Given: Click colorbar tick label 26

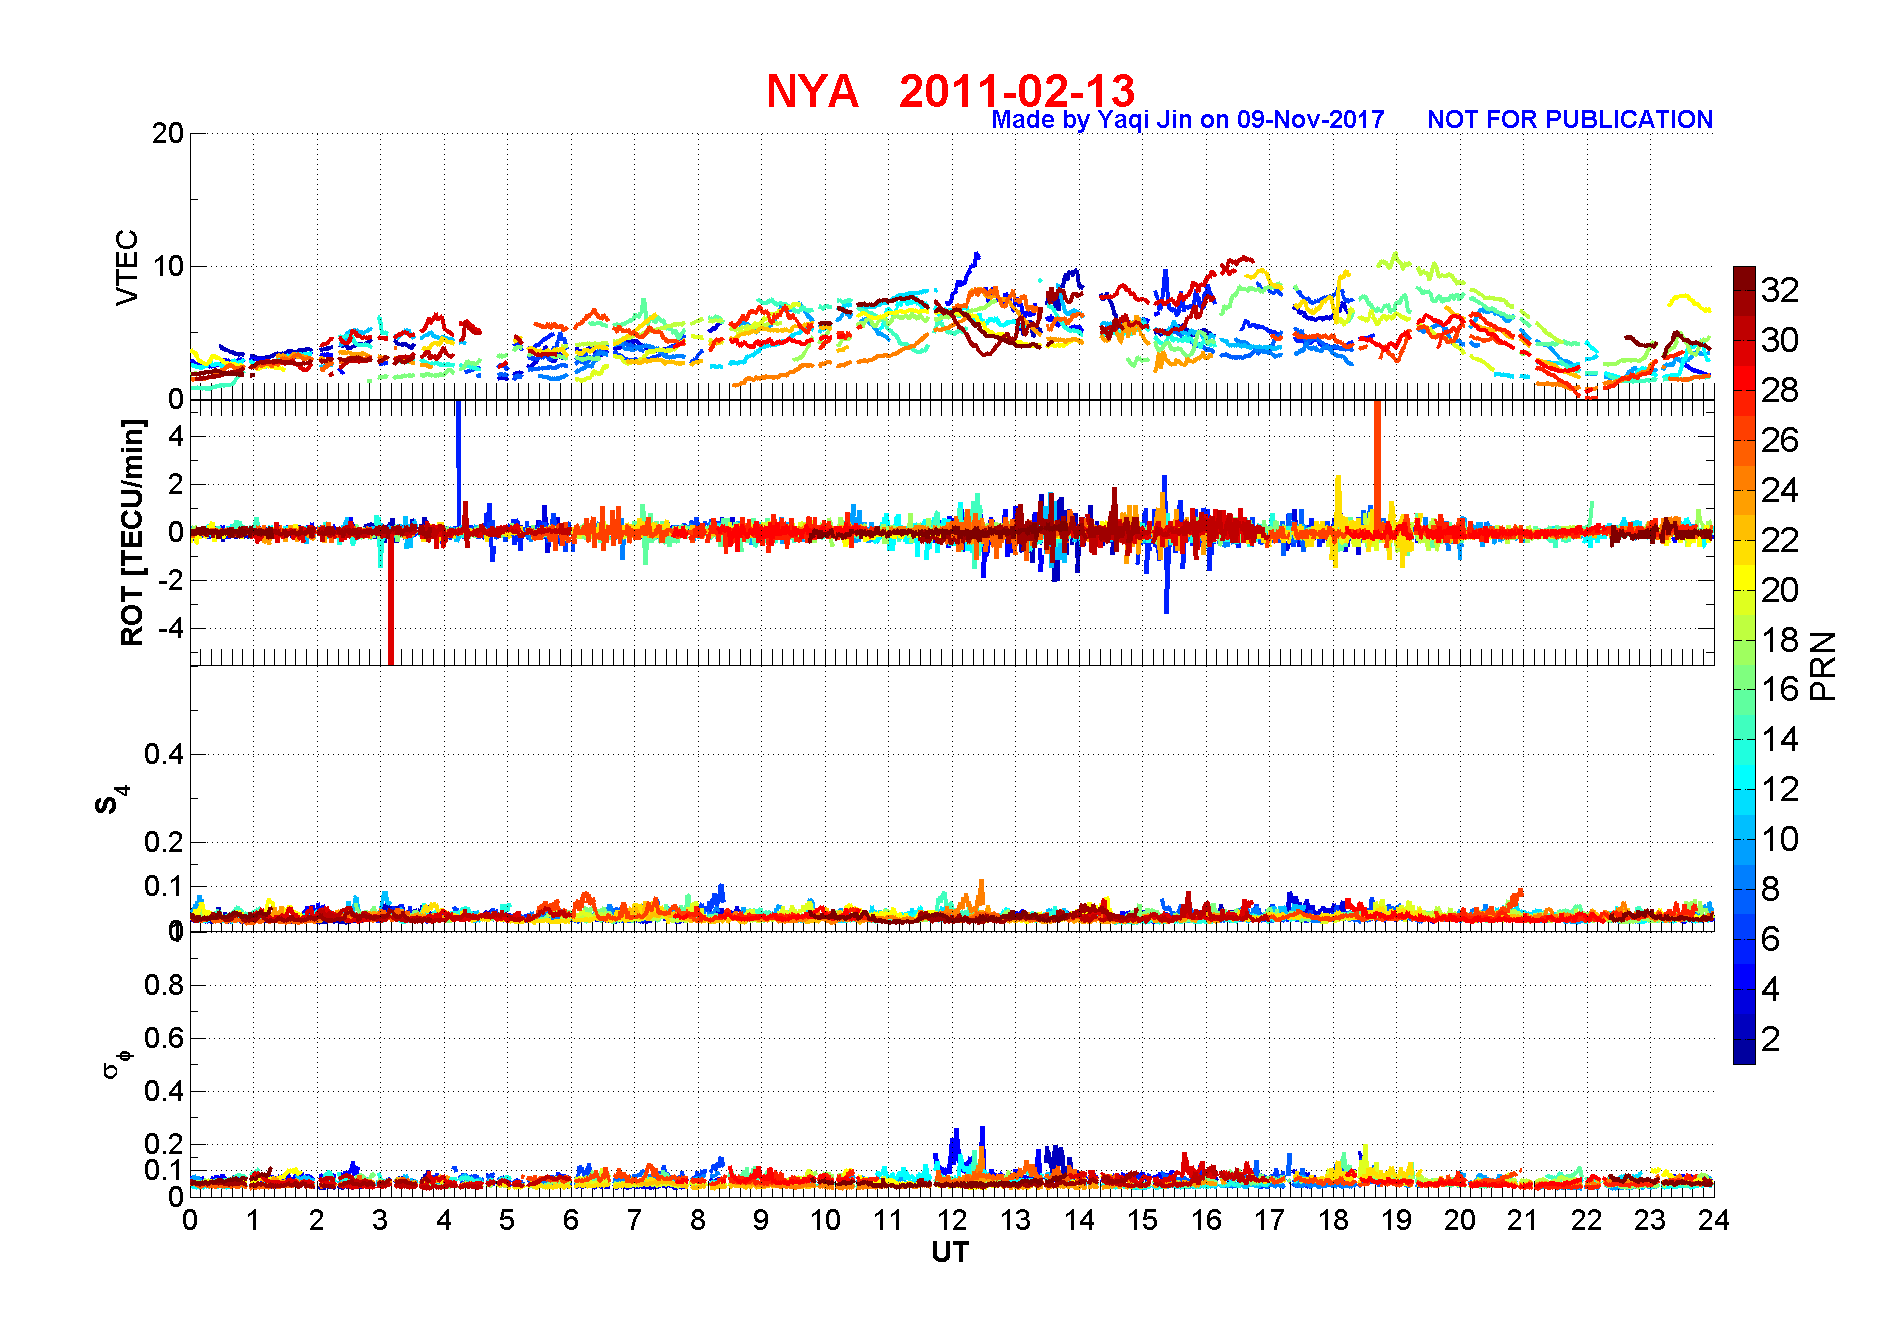Looking at the screenshot, I should click(x=1780, y=440).
